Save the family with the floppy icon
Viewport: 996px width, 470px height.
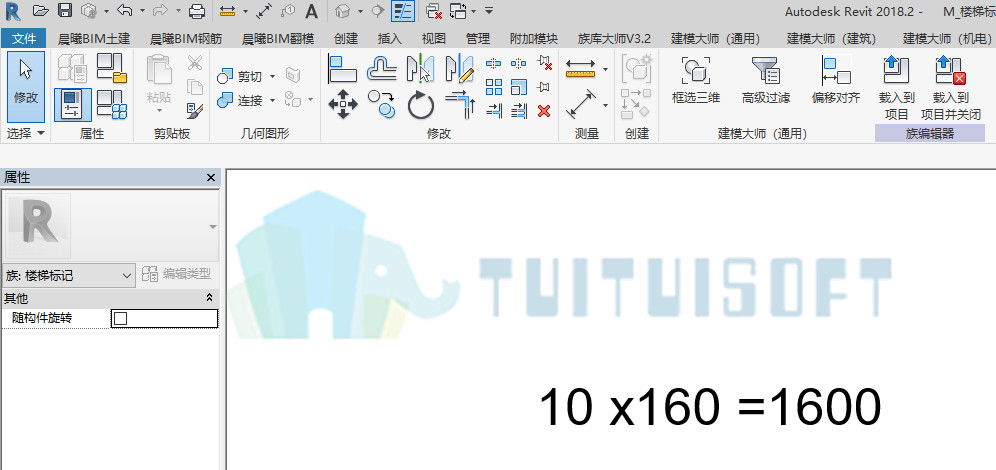point(64,10)
